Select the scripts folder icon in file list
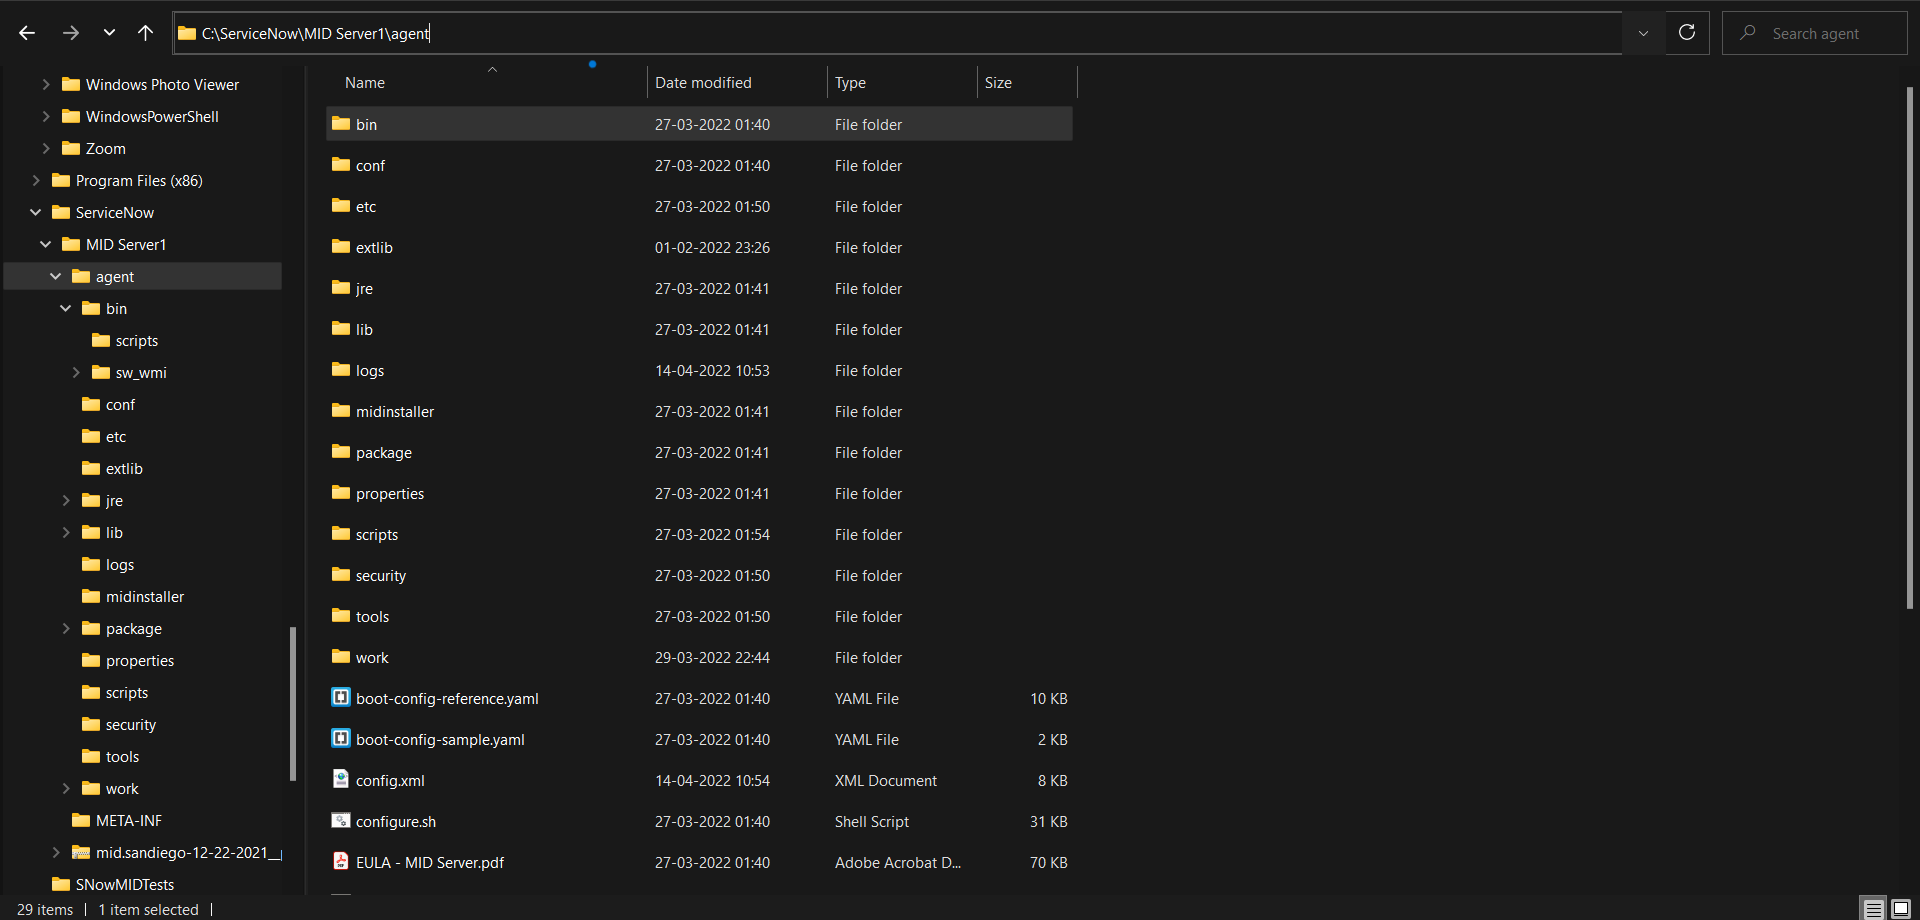 (x=341, y=534)
